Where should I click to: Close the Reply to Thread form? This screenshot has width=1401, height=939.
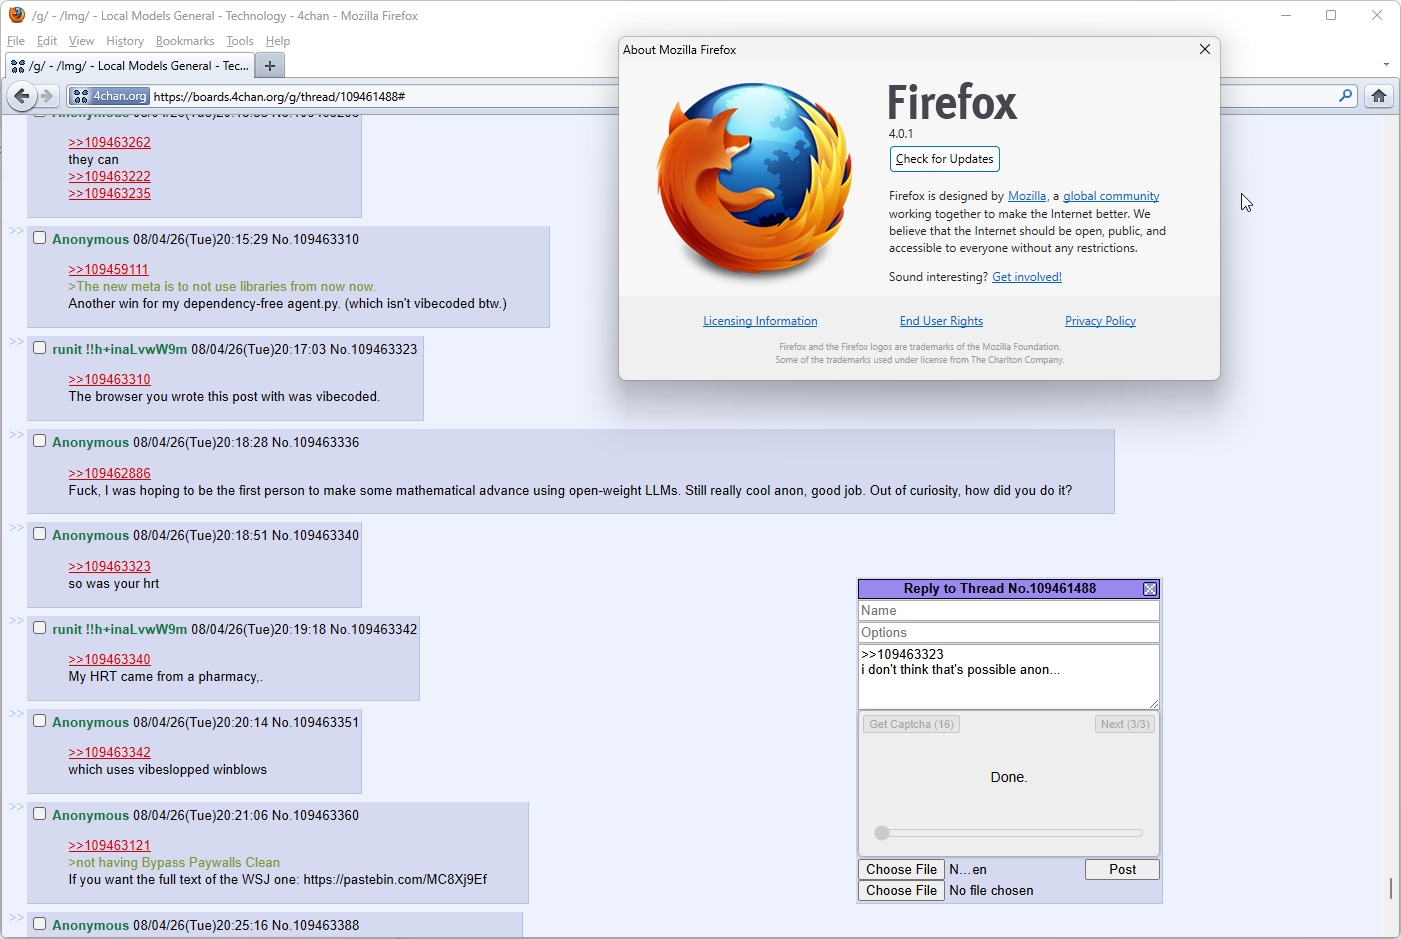1150,589
